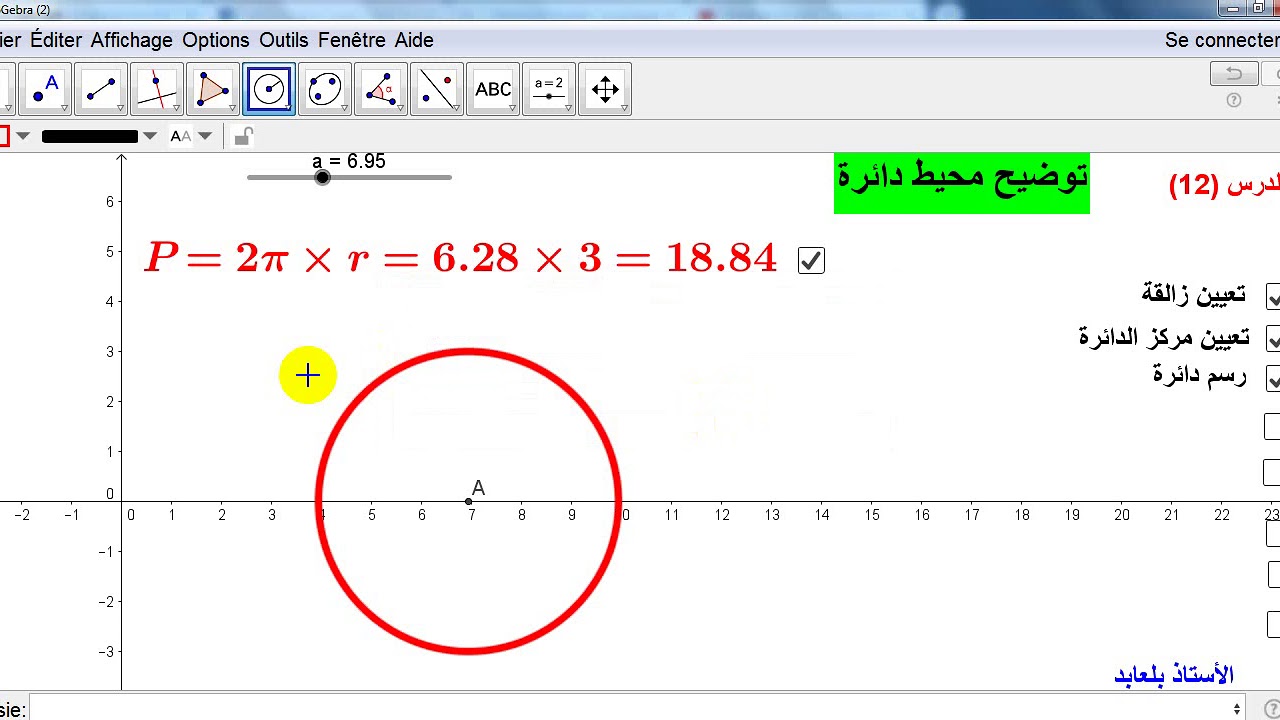
Task: Click the AA text size icon
Action: [181, 136]
